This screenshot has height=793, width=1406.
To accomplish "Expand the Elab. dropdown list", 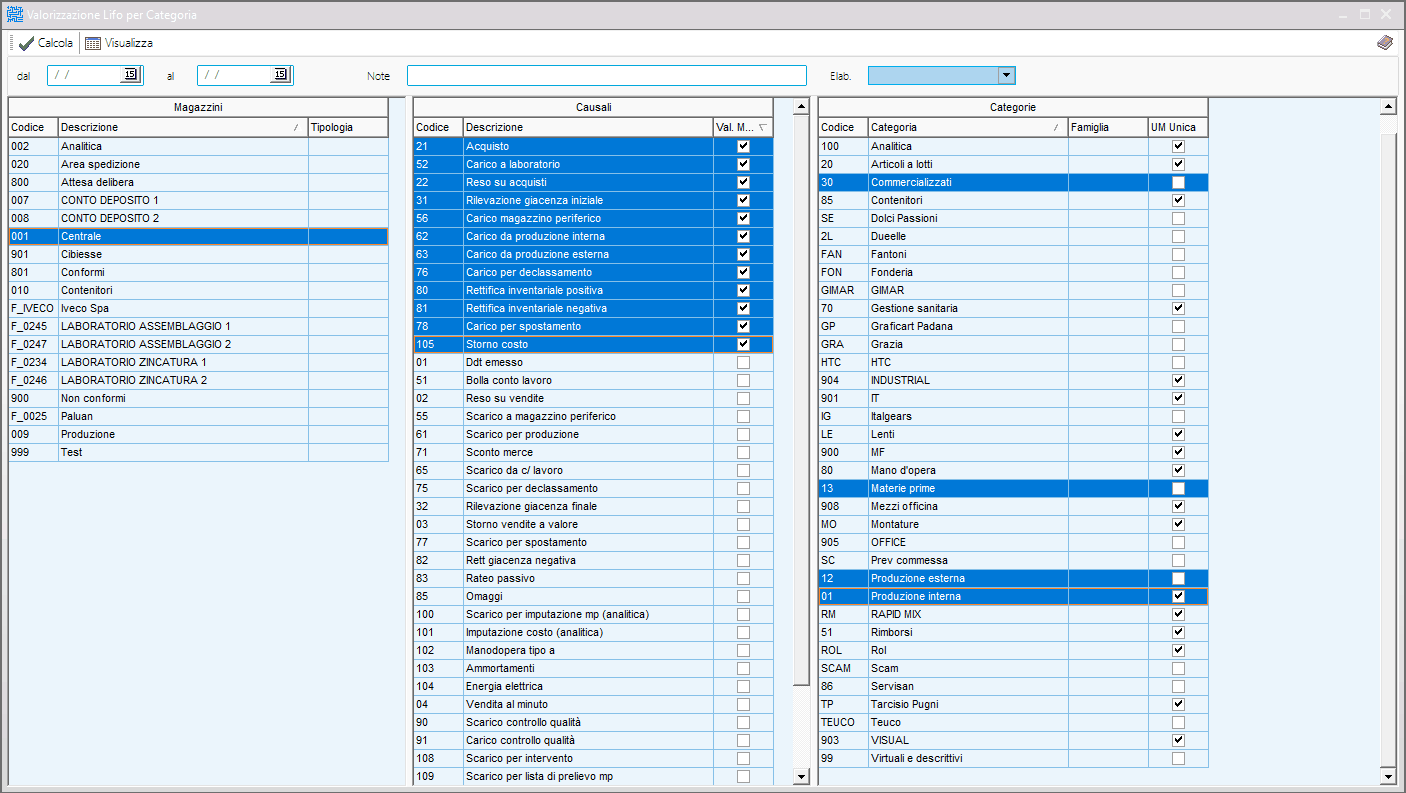I will click(1007, 75).
